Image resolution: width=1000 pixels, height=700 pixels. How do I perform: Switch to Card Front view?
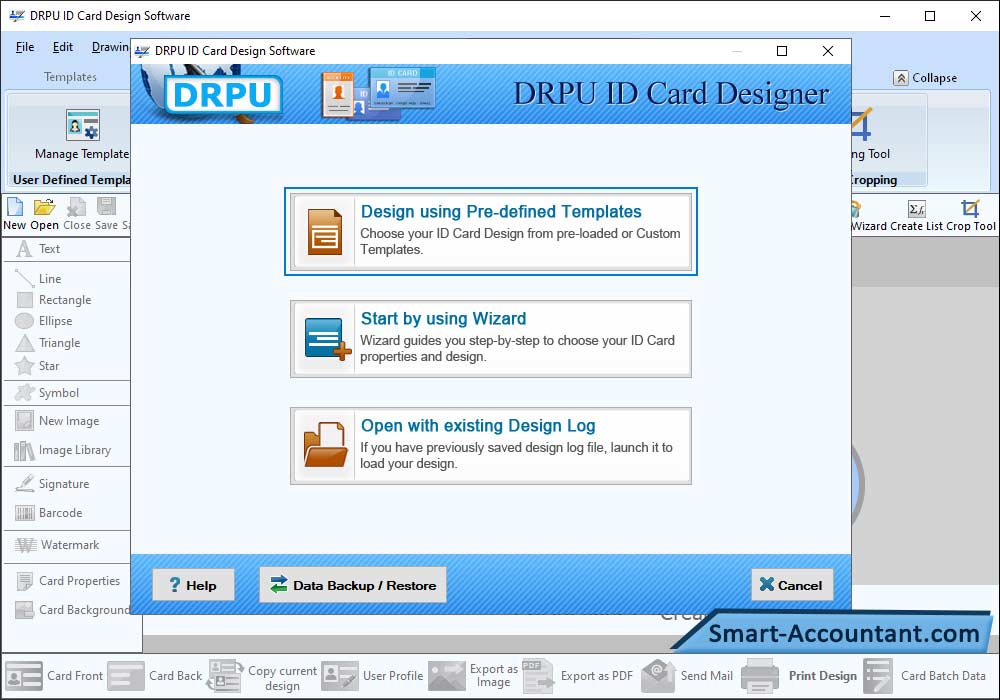[54, 676]
